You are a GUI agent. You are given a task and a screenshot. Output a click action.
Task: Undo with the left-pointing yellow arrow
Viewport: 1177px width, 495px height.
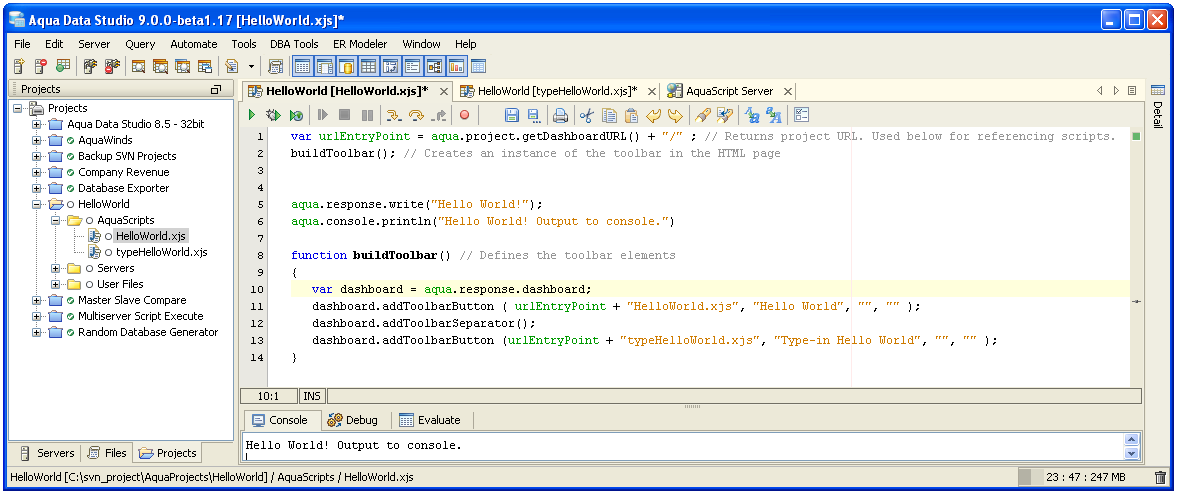653,115
